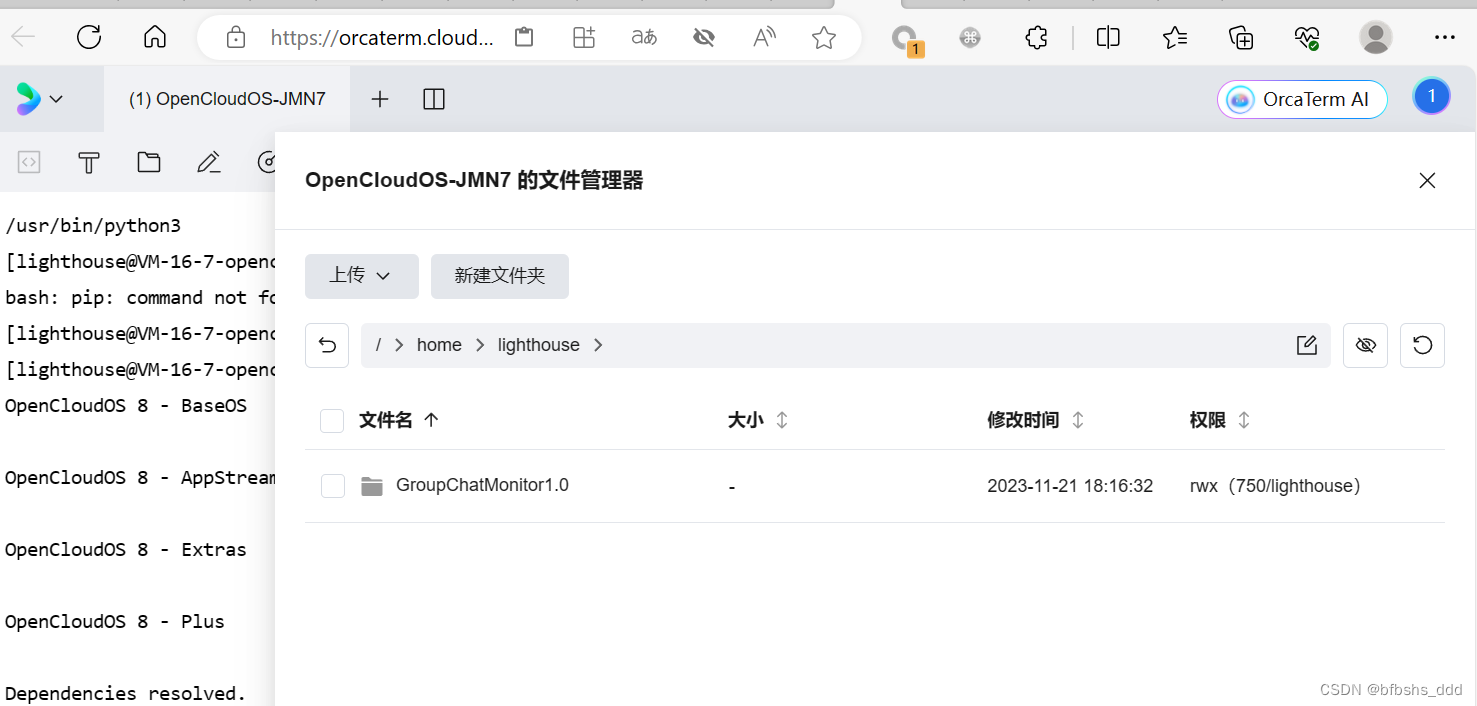
Task: Navigate to the home path segment
Action: (x=439, y=345)
